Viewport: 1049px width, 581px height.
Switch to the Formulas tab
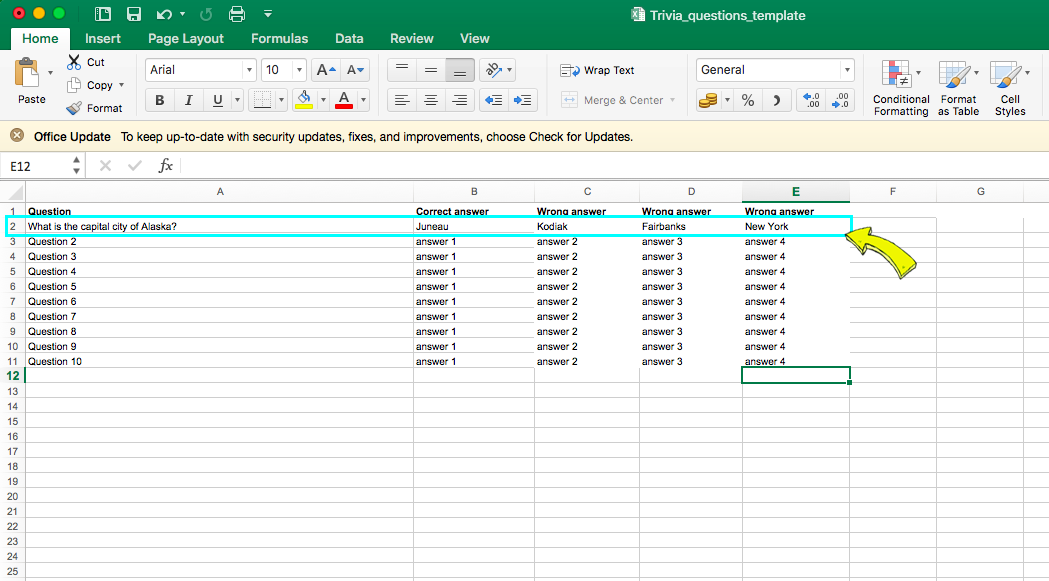(x=279, y=38)
